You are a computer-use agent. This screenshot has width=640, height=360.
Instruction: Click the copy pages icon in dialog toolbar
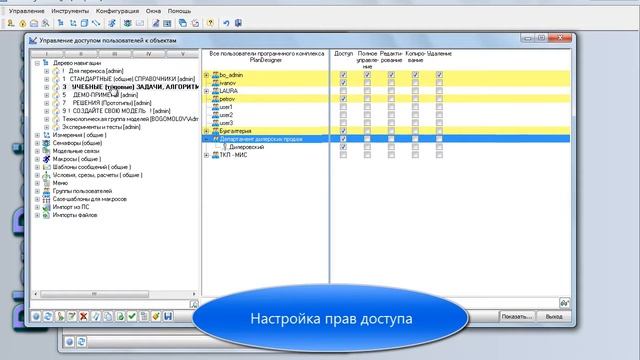tap(108, 316)
